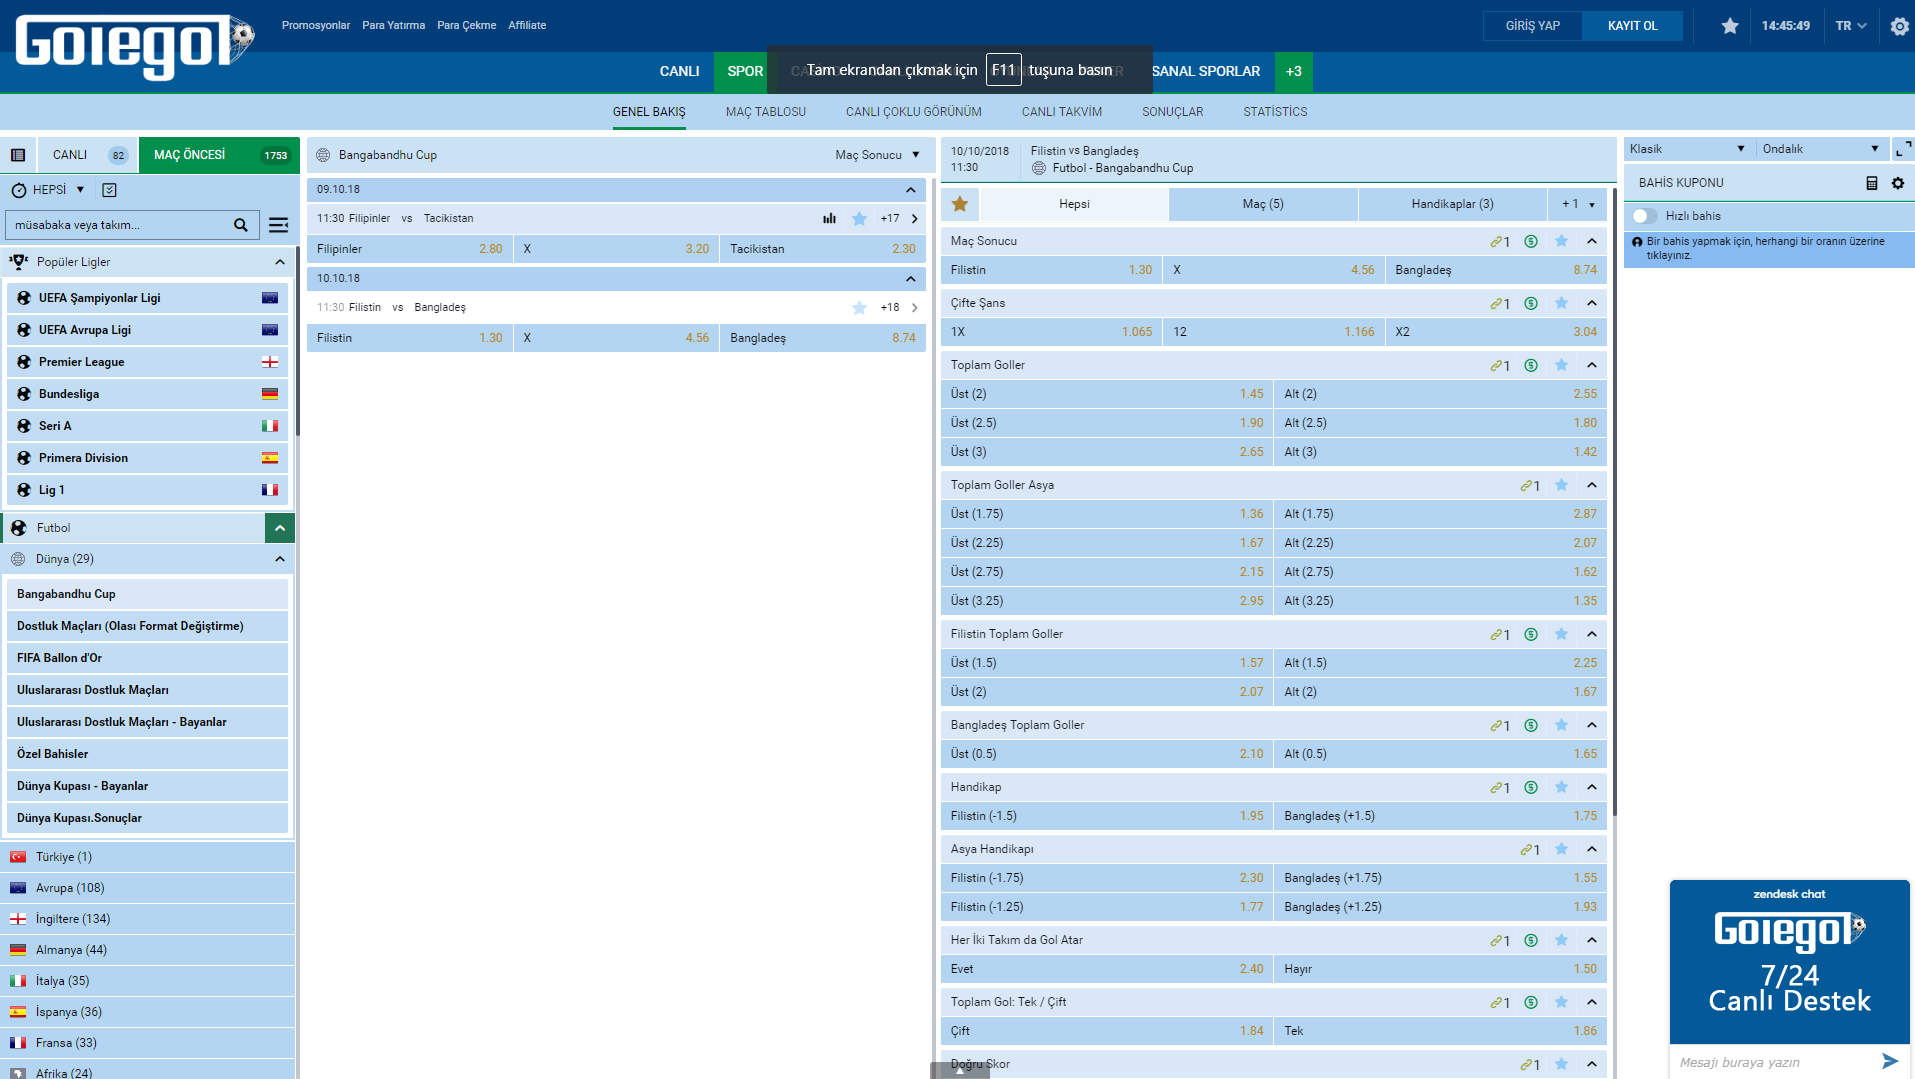
Task: Star the Maç Sonucu market as favorite
Action: point(1561,241)
